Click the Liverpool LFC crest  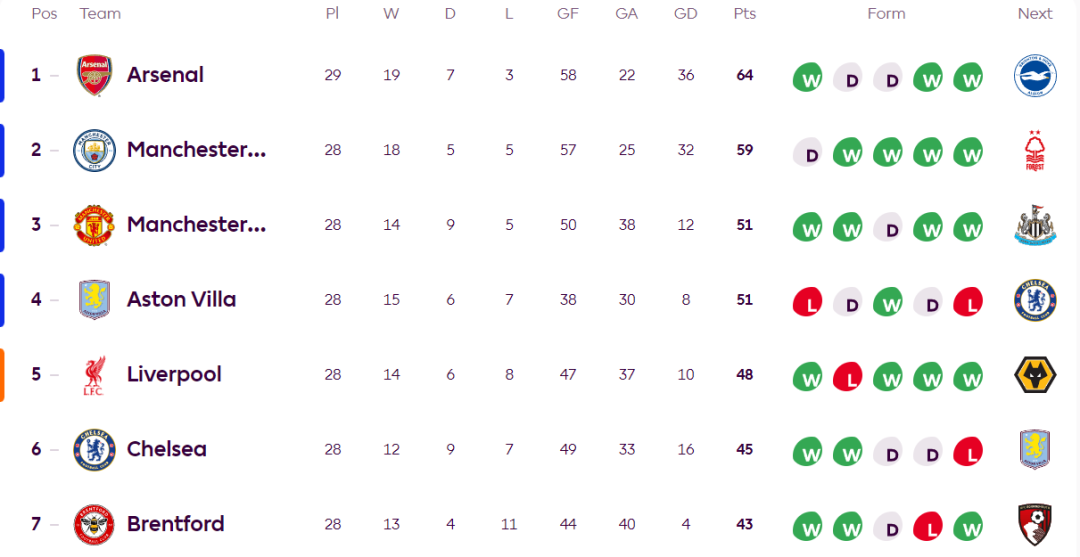pyautogui.click(x=95, y=375)
